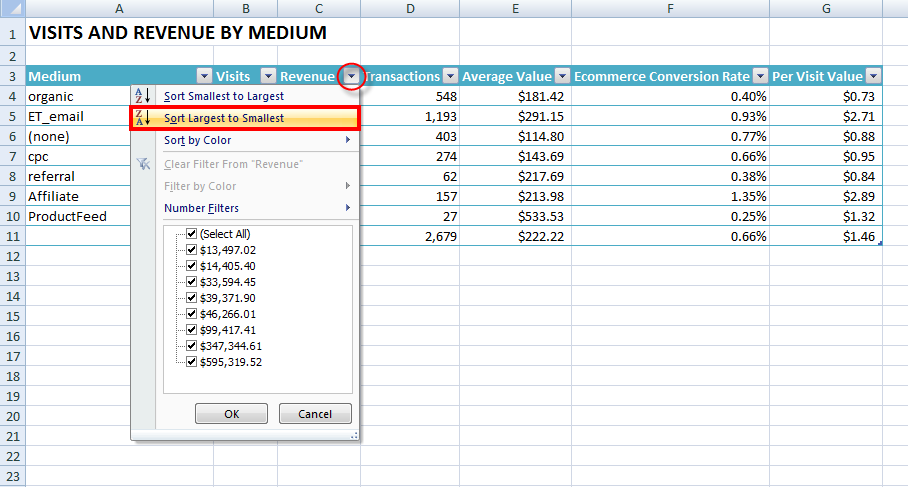The height and width of the screenshot is (487, 908).
Task: Click the $222.22 average value cell
Action: 515,236
